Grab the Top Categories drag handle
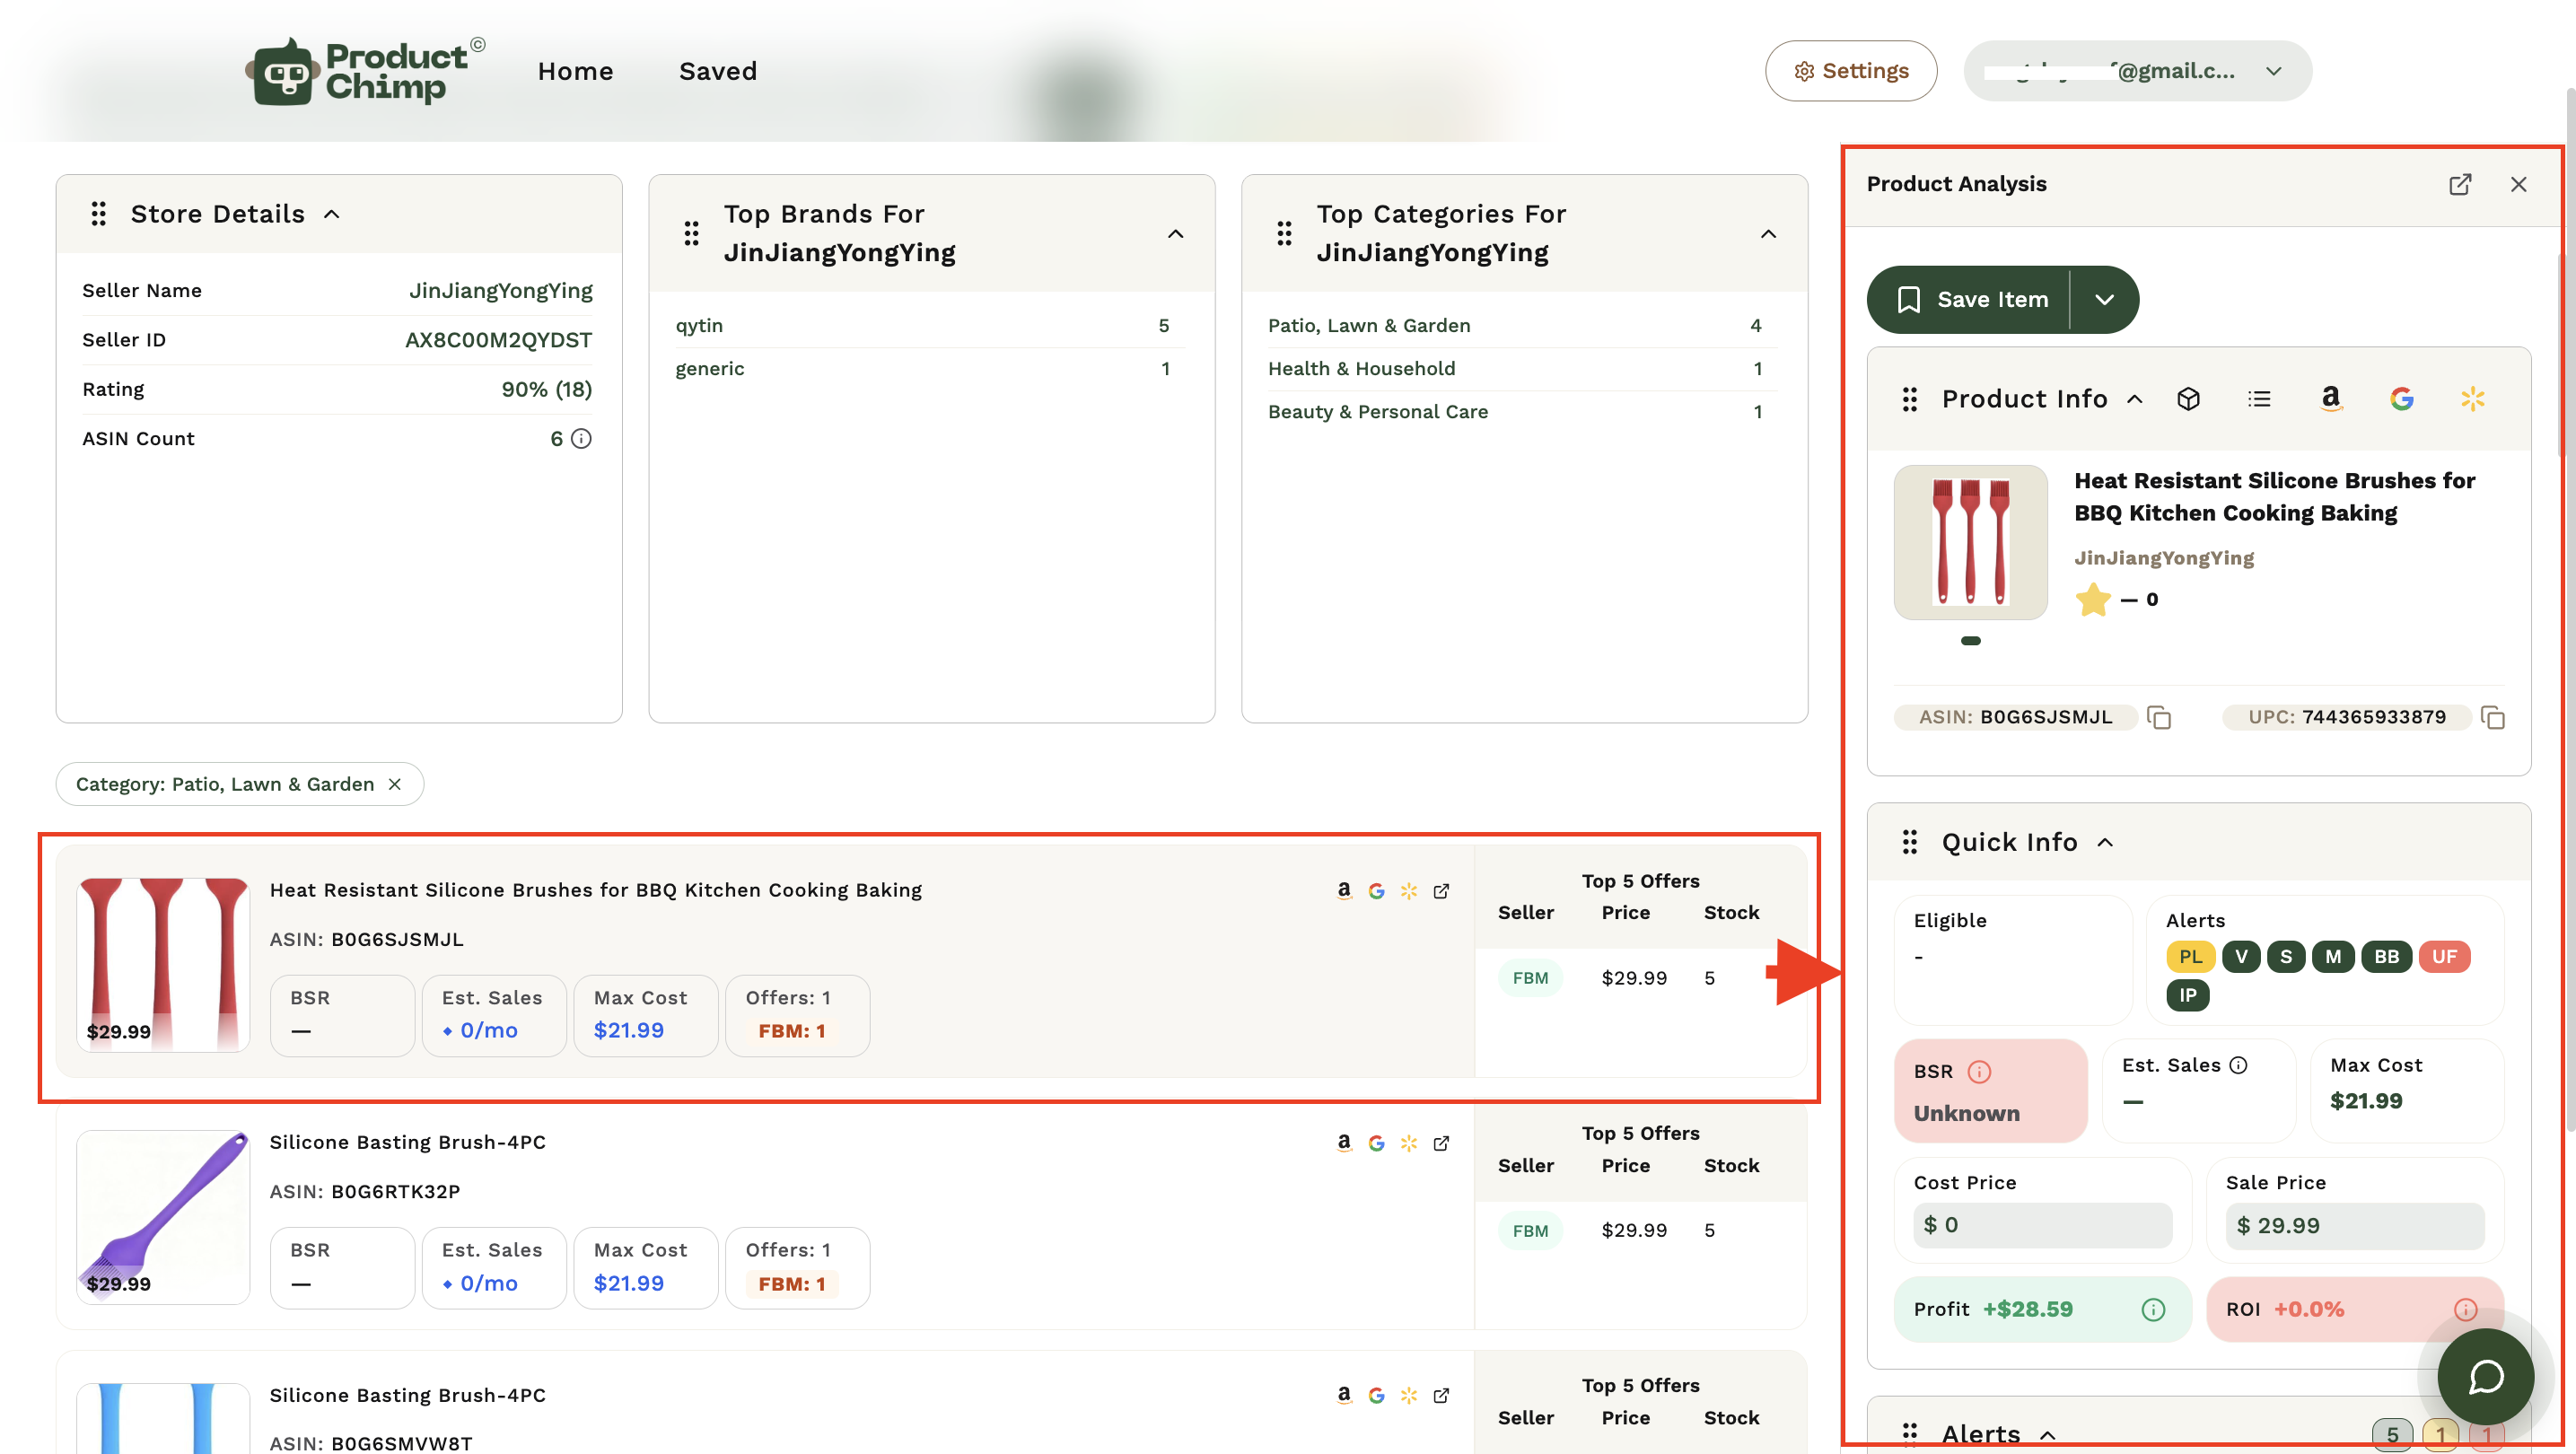 click(x=1284, y=234)
